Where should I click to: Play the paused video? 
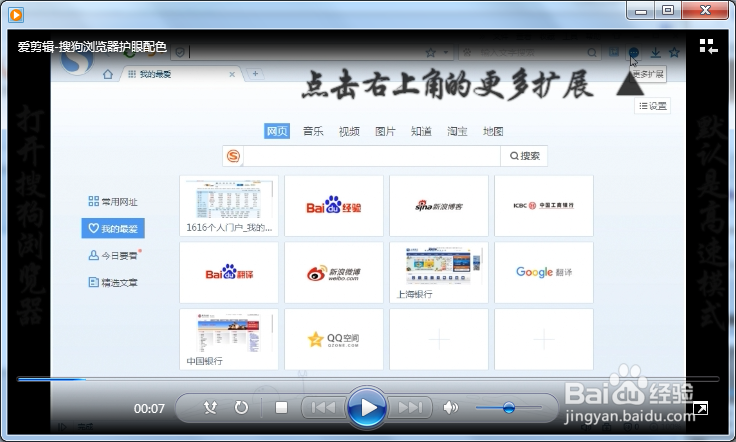point(367,408)
